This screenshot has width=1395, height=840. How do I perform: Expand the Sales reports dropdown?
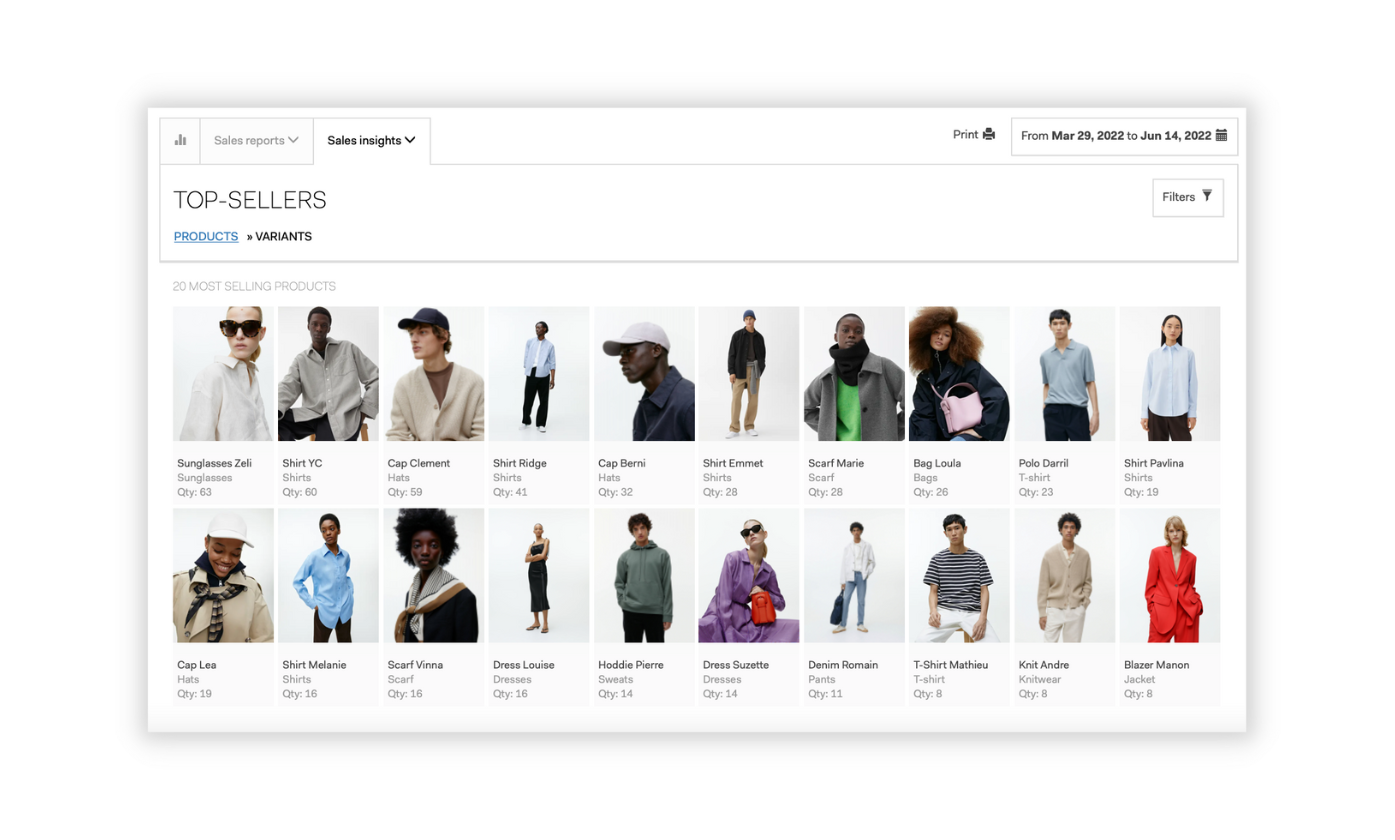pos(256,140)
